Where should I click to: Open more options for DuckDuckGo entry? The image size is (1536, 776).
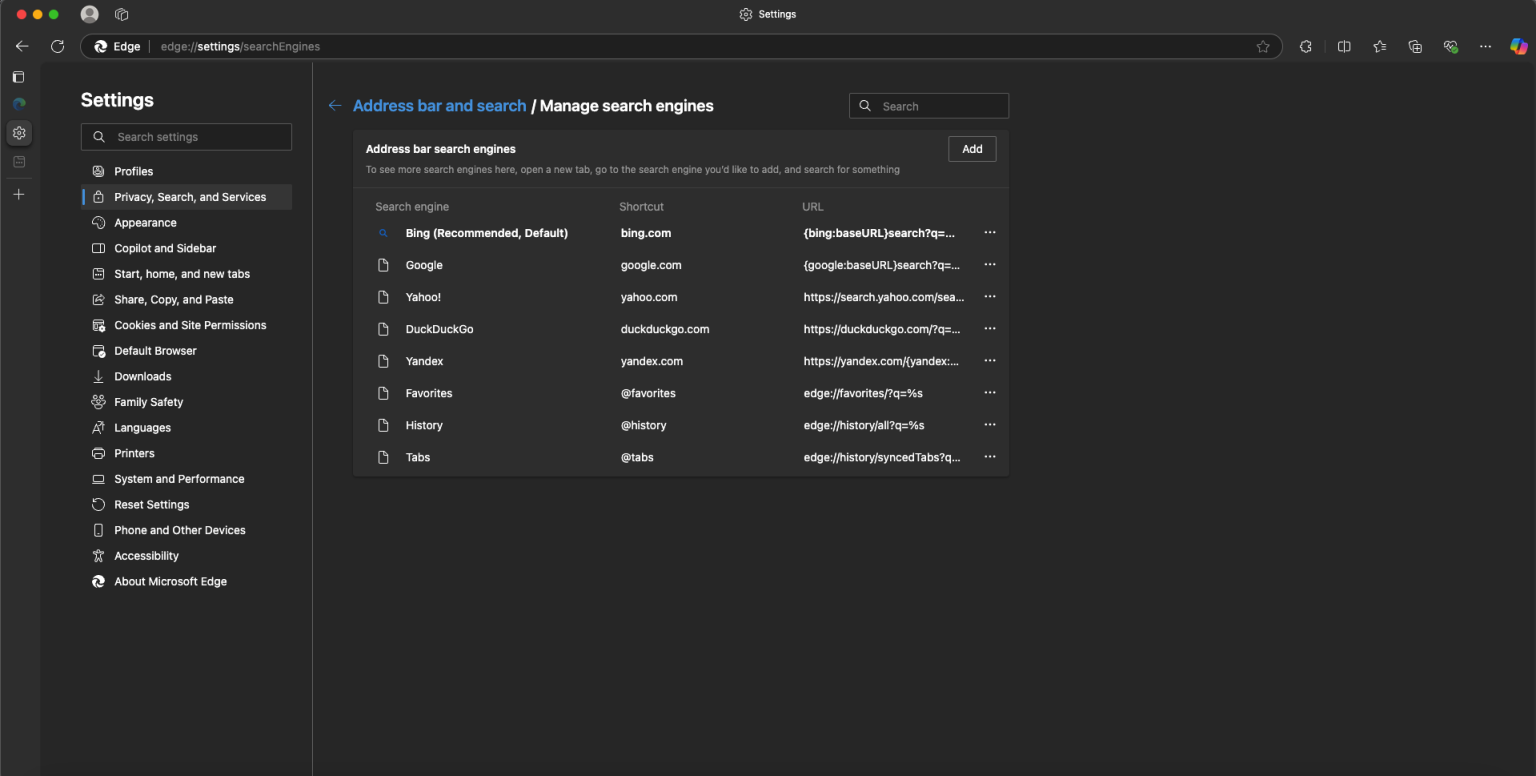tap(989, 328)
